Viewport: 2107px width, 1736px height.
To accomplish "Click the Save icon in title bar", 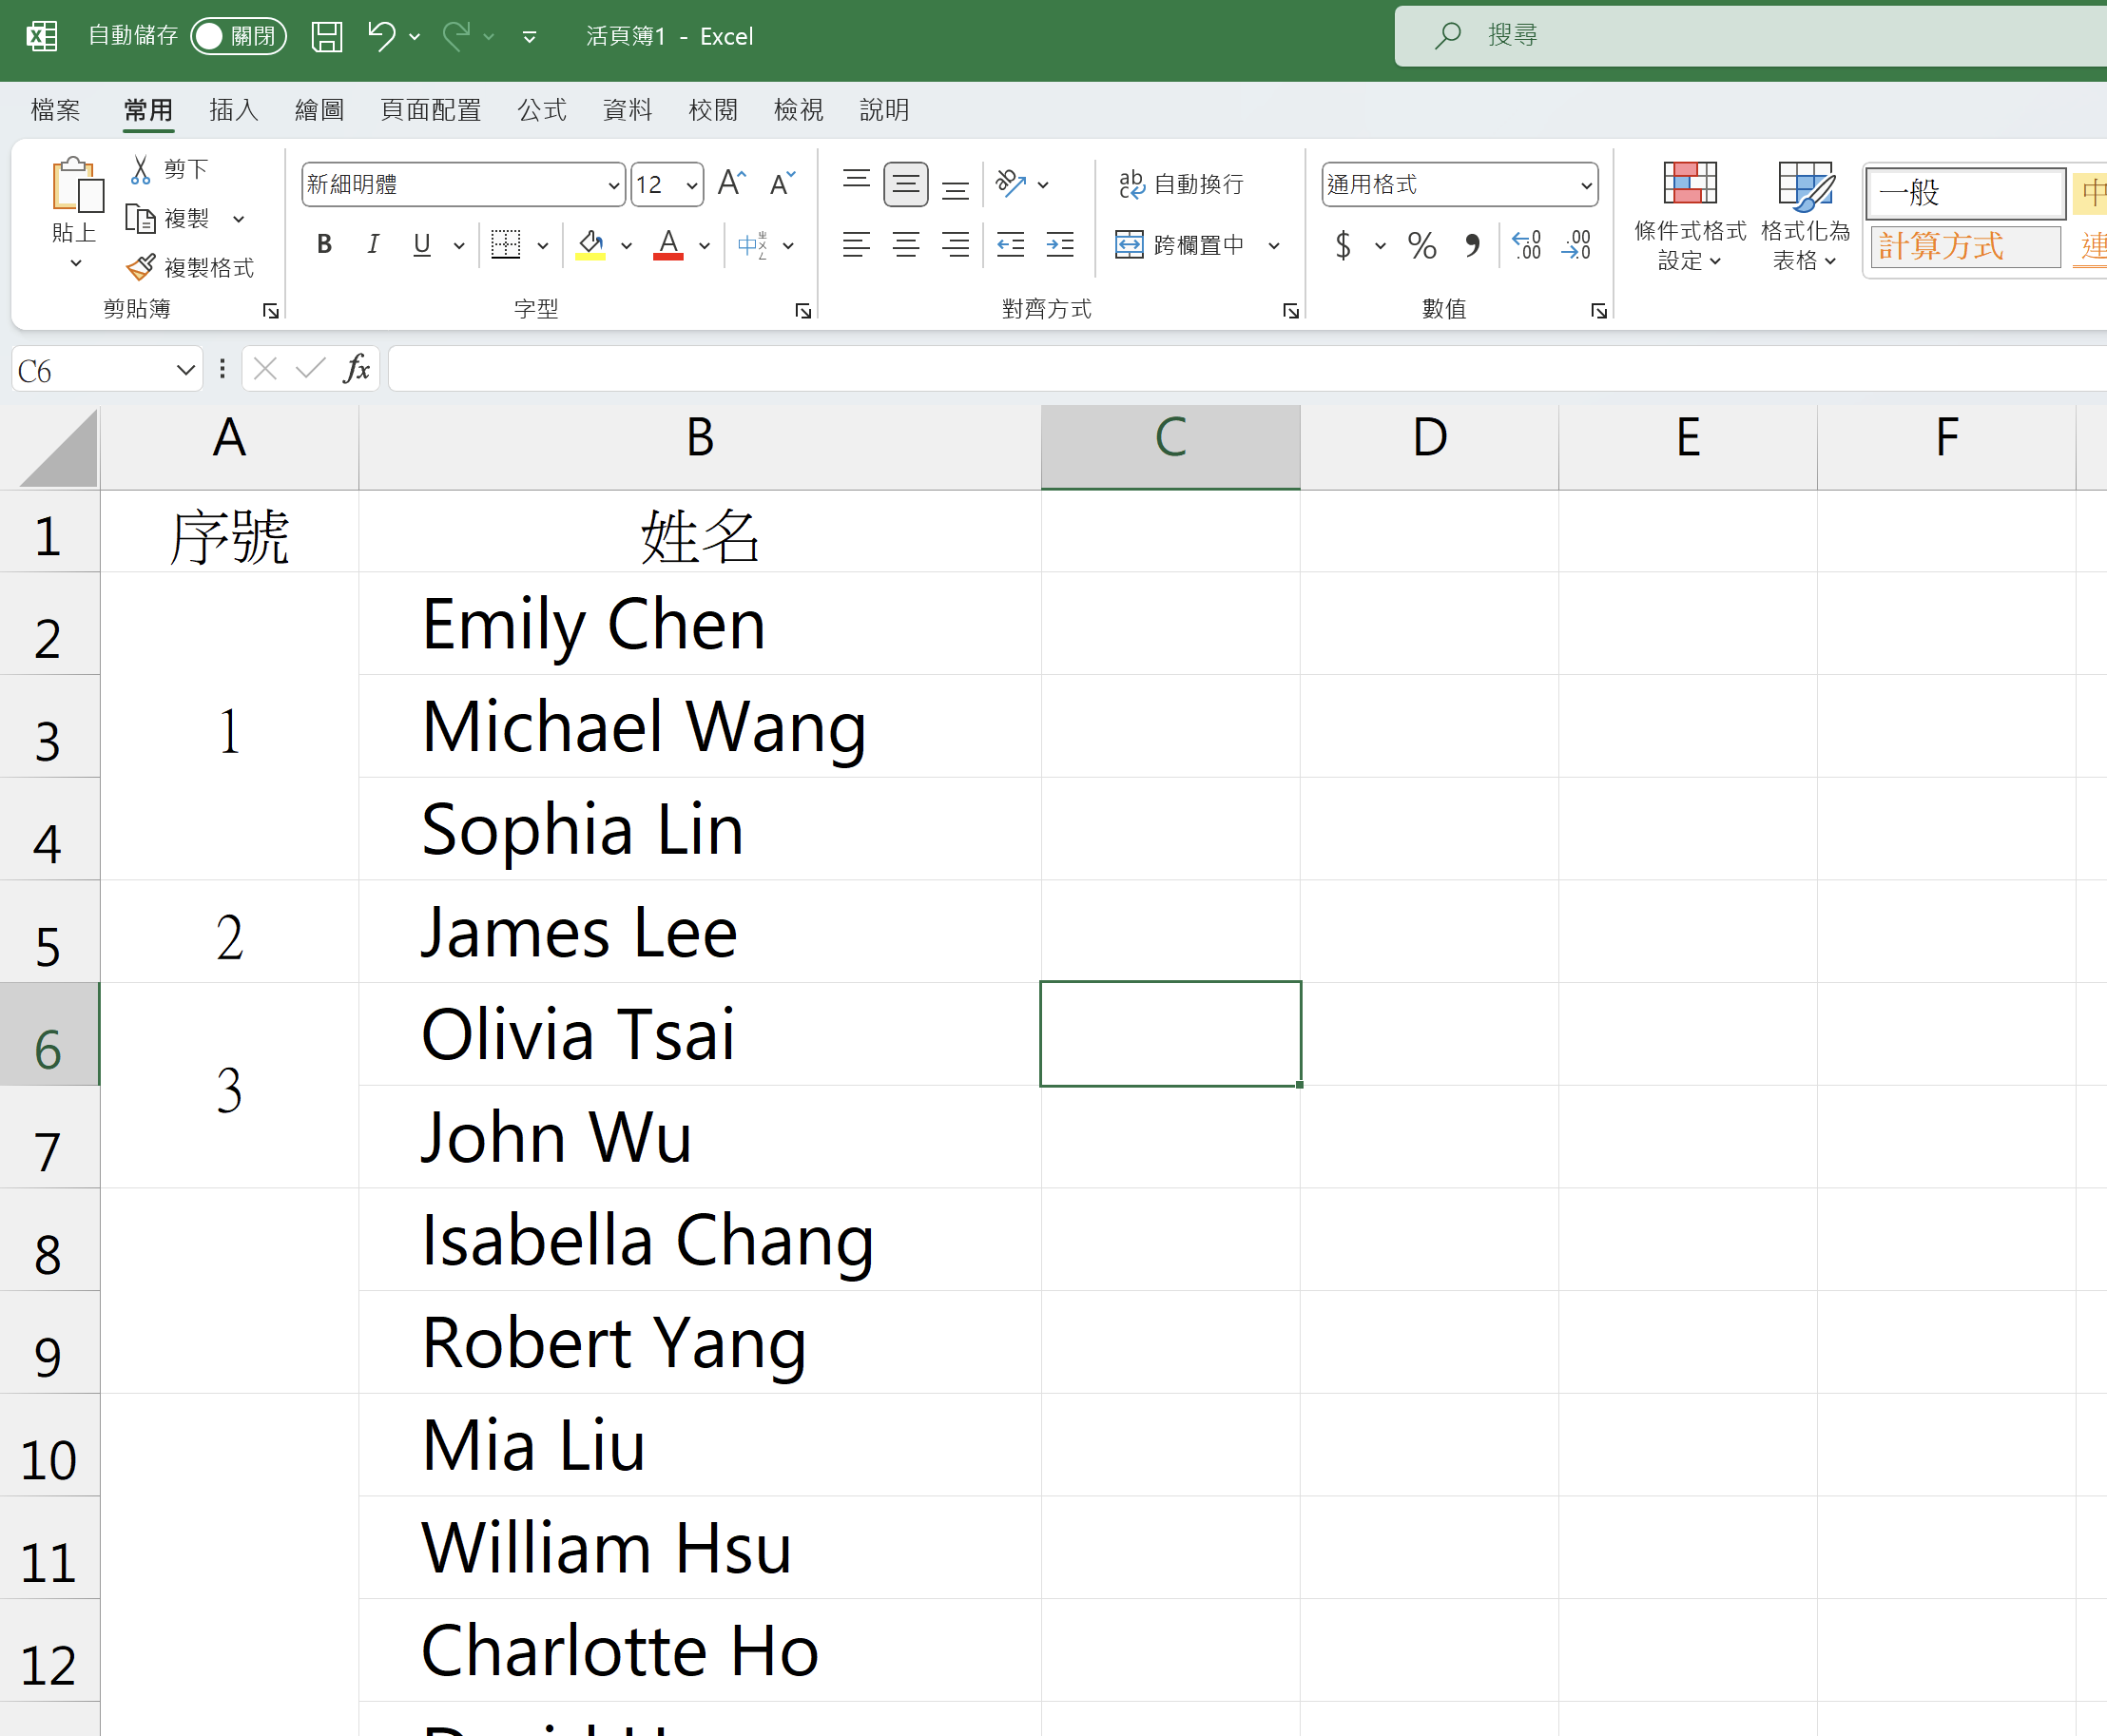I will coord(326,37).
